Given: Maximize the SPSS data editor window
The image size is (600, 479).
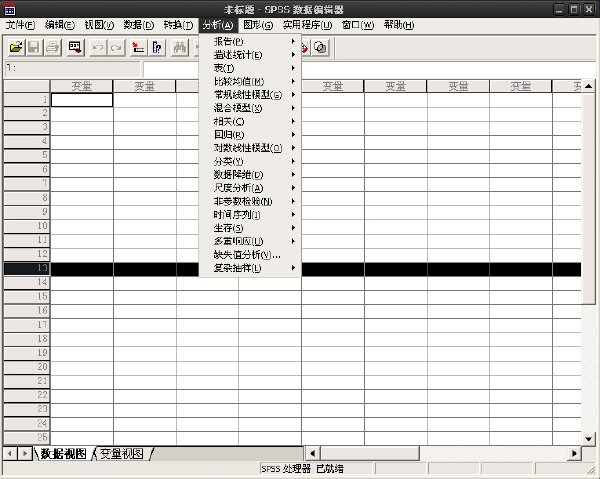Looking at the screenshot, I should coord(574,10).
